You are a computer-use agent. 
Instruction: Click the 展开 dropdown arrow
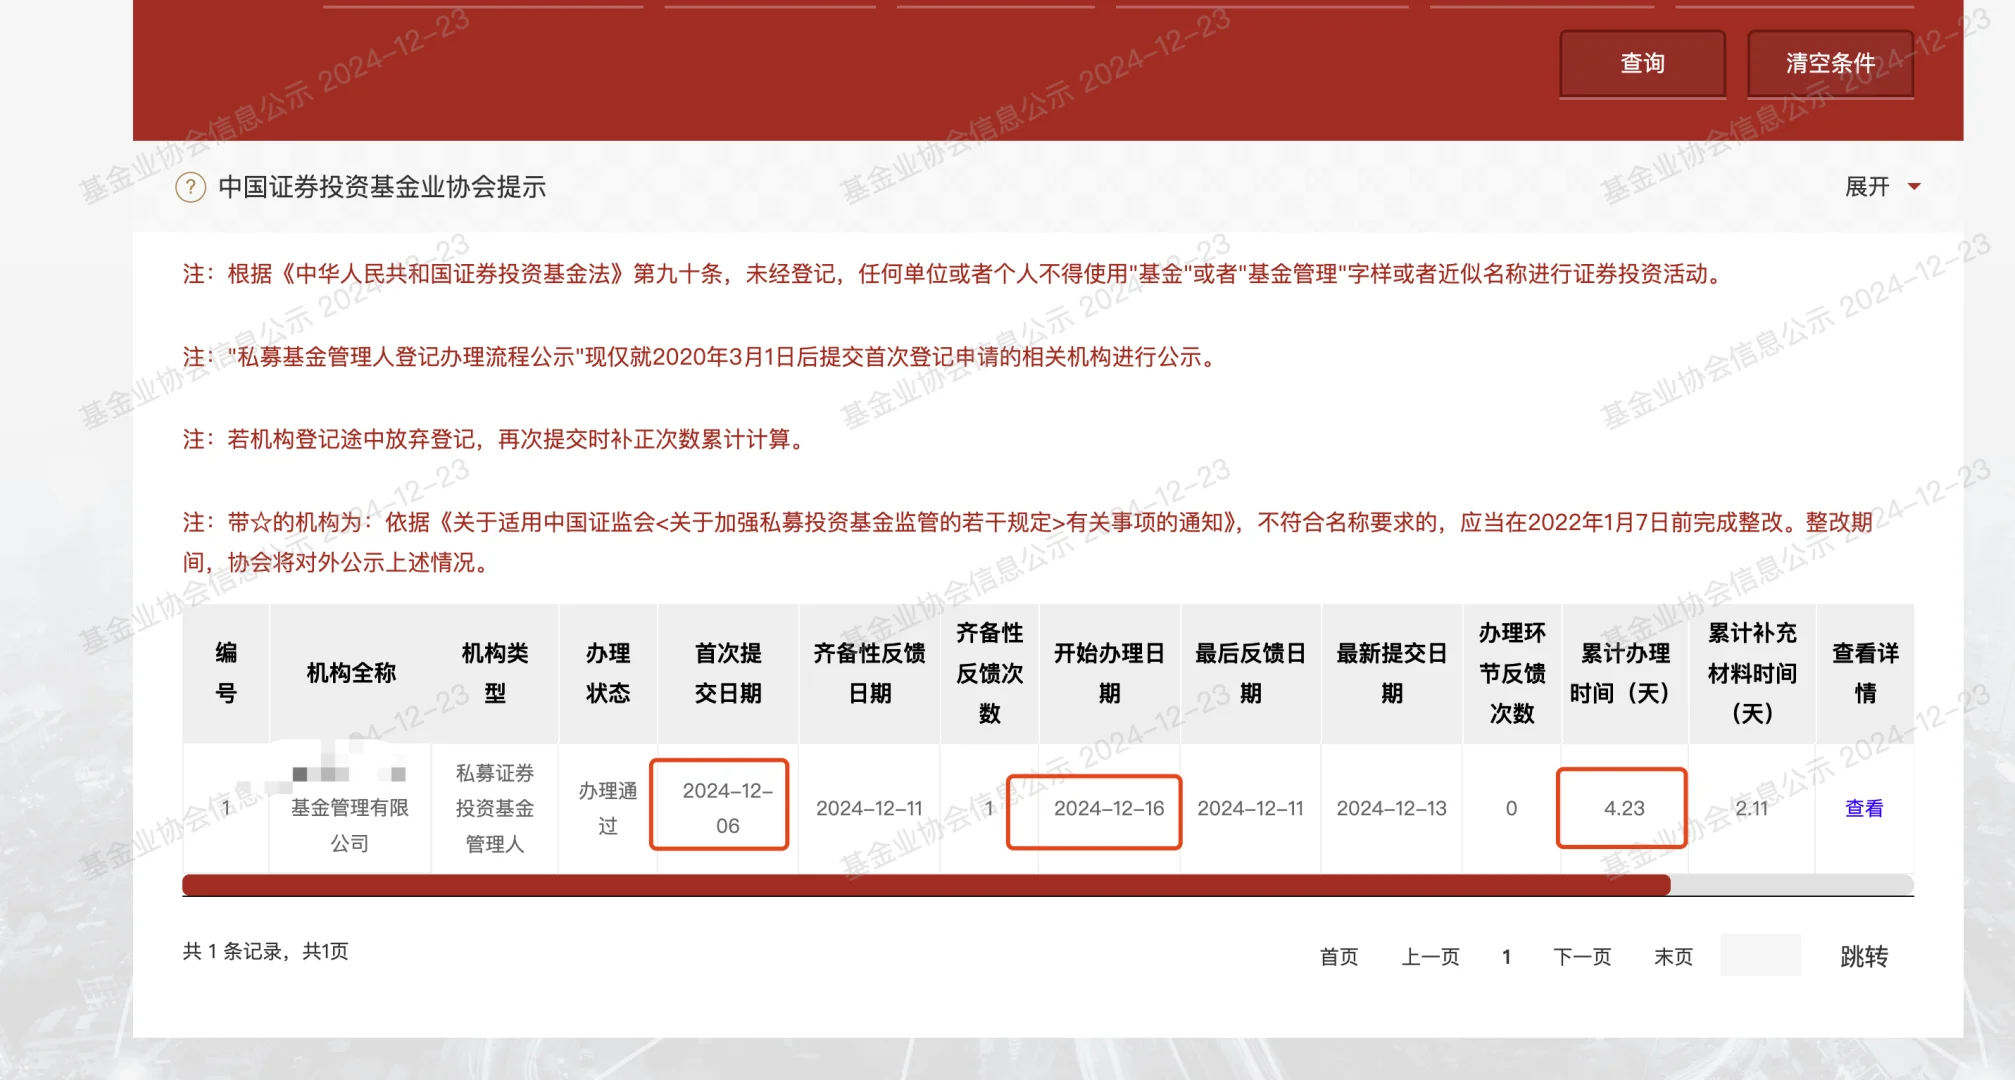click(x=1914, y=187)
